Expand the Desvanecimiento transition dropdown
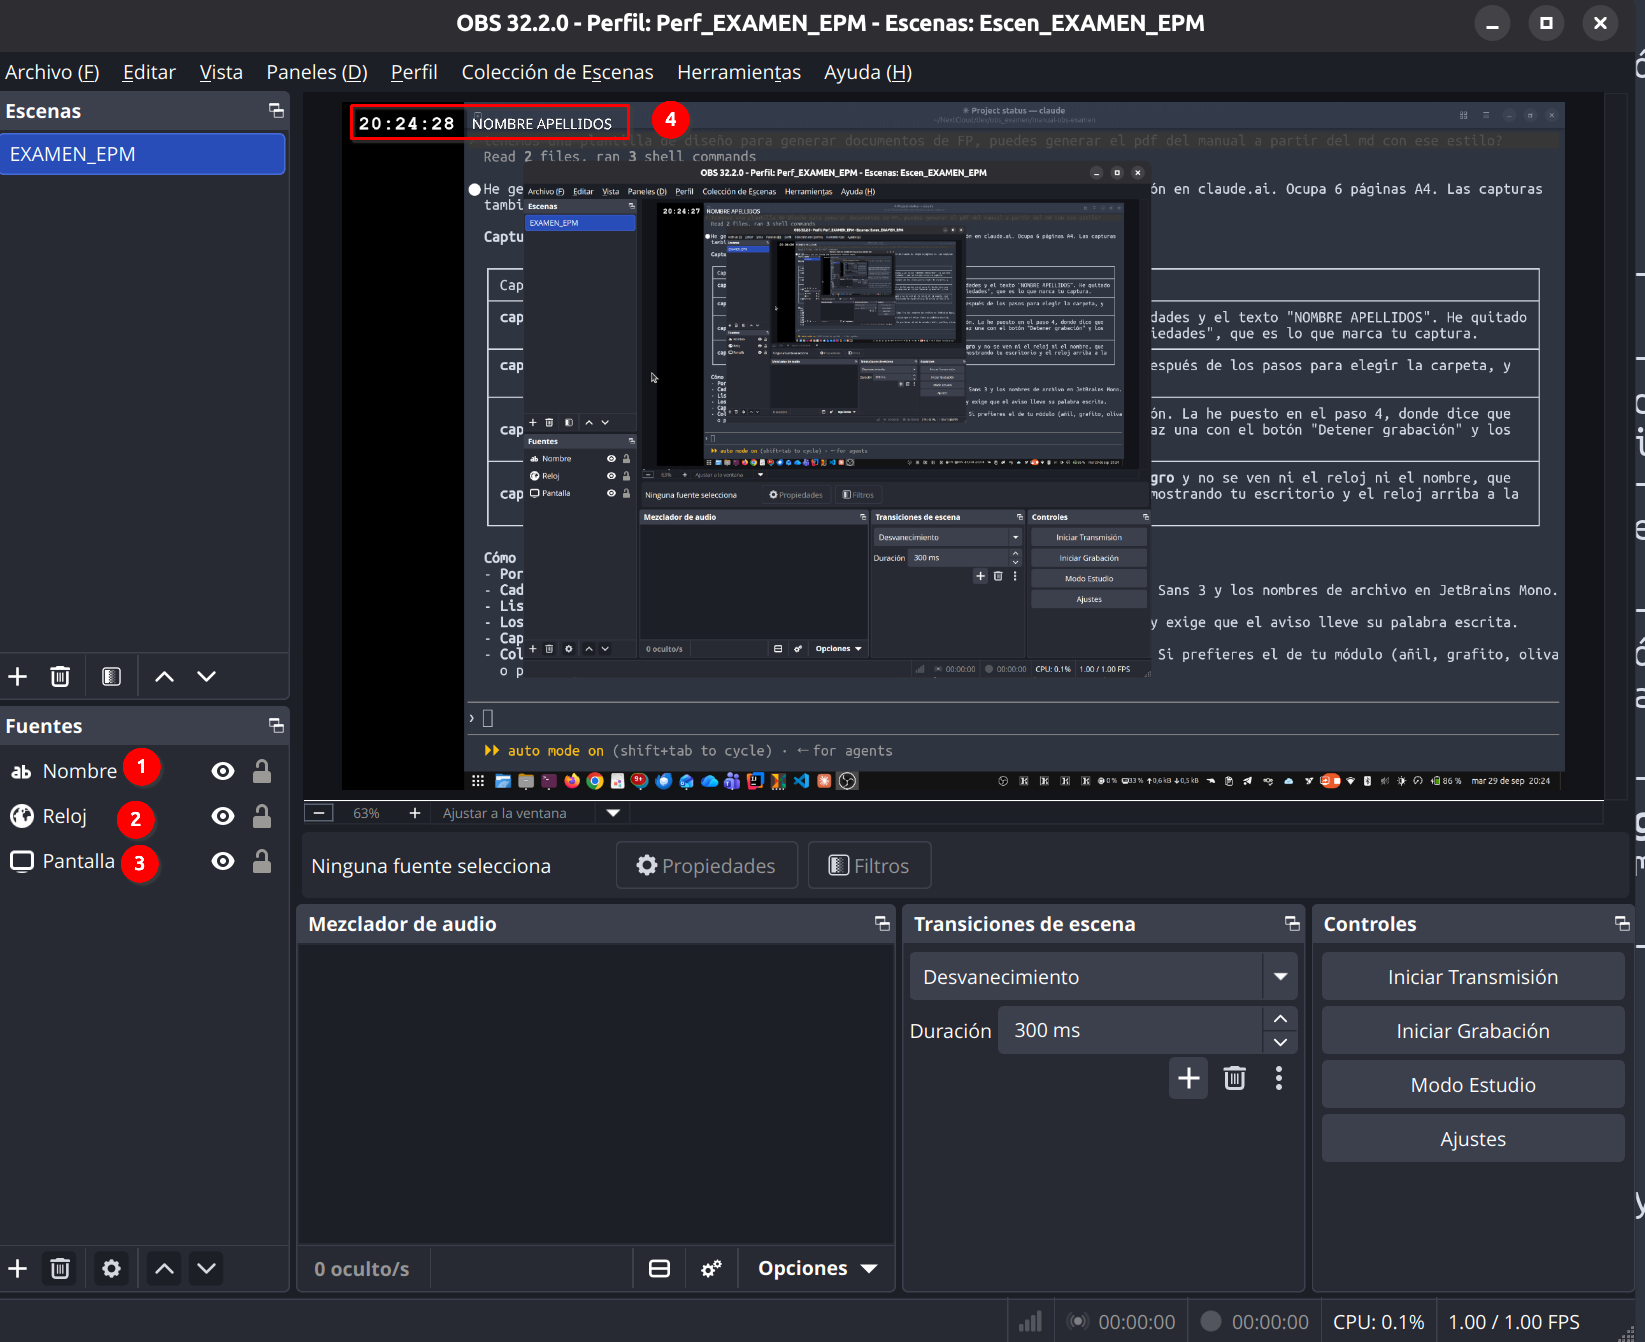This screenshot has width=1645, height=1342. coord(1280,977)
